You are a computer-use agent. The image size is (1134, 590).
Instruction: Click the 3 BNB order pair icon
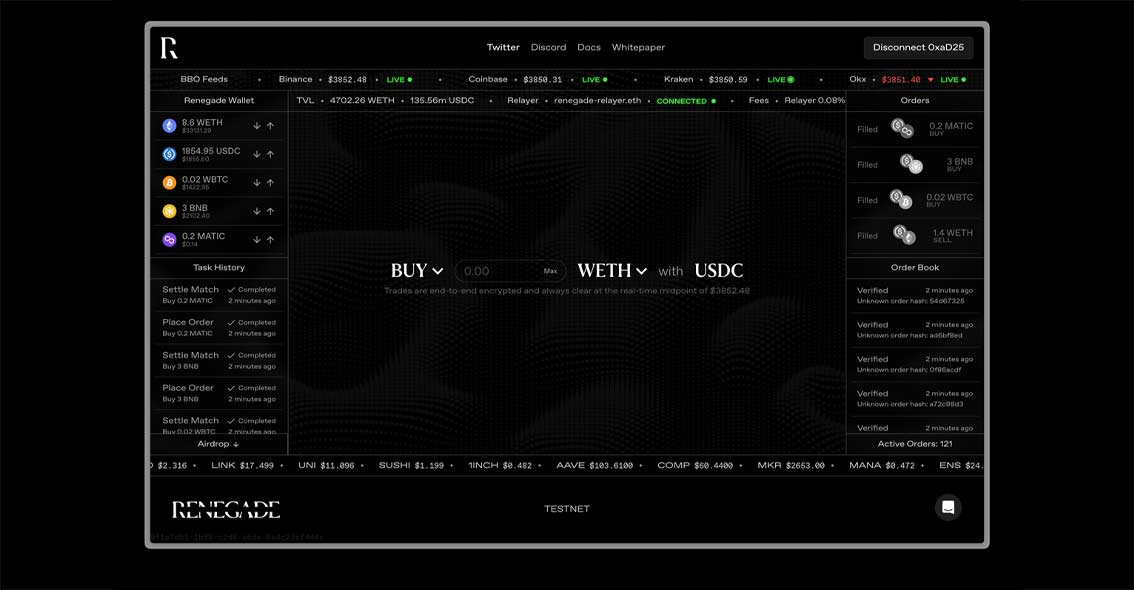(911, 164)
